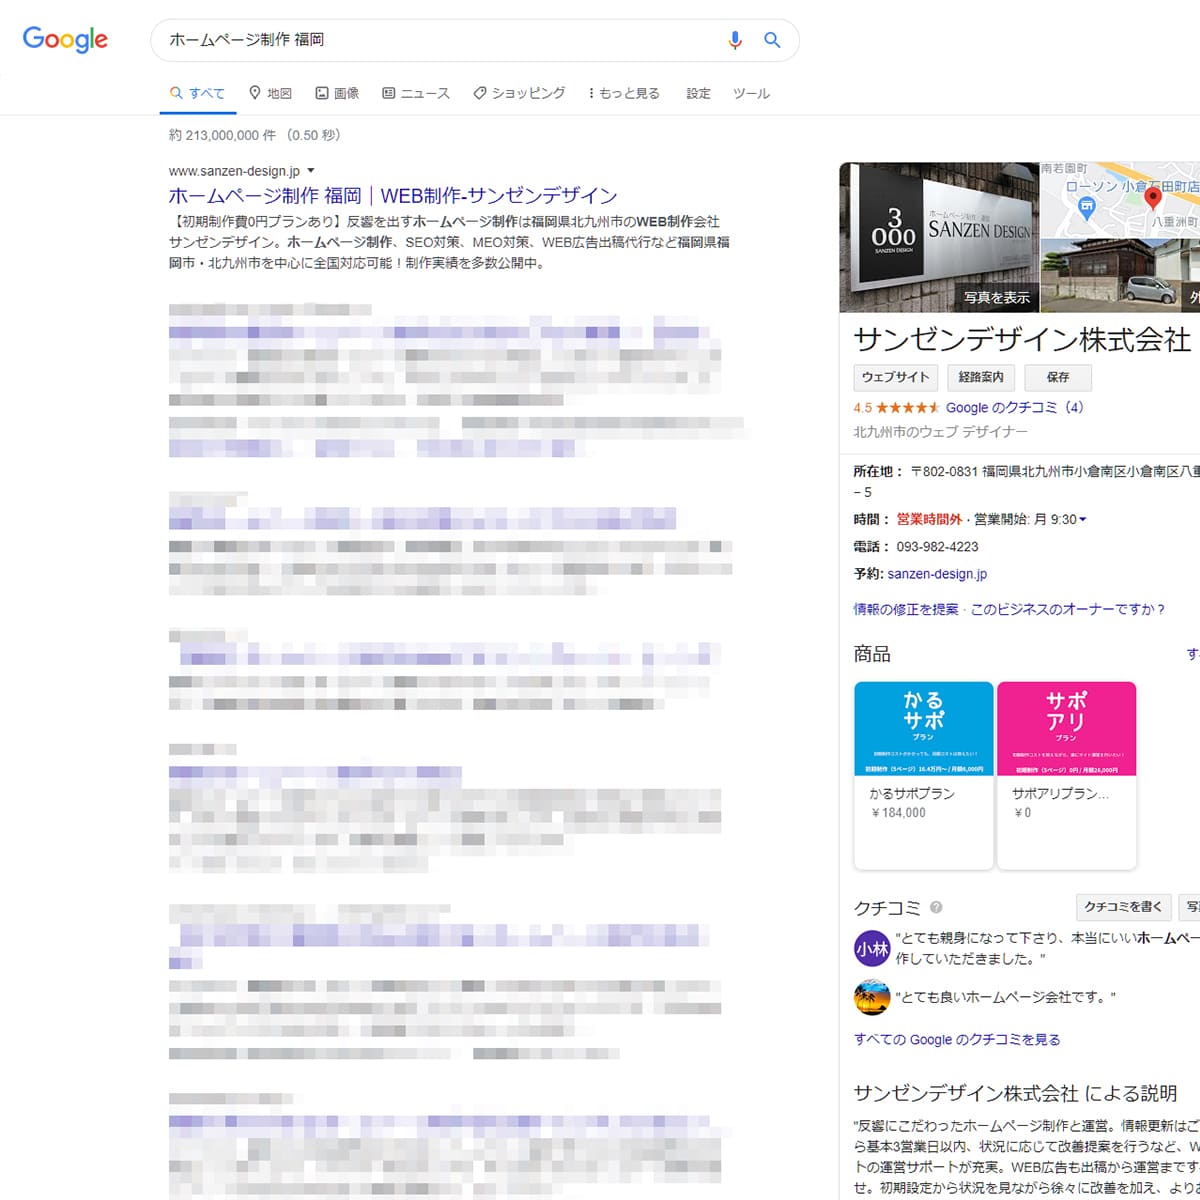Expand dropdown arrow beside www.sanzen-design.jp
The height and width of the screenshot is (1200, 1200).
pyautogui.click(x=310, y=171)
